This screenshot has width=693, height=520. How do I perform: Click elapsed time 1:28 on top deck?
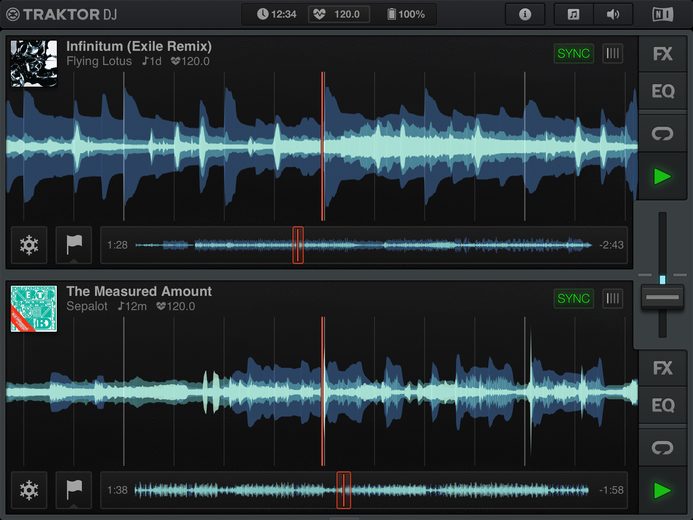(x=117, y=245)
